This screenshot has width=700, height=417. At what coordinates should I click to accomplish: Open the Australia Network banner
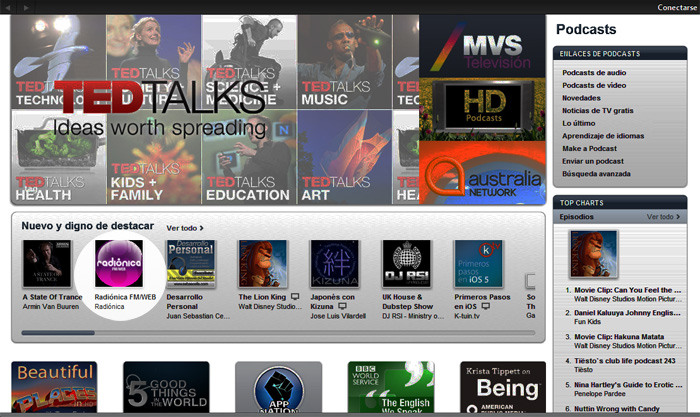coord(483,171)
